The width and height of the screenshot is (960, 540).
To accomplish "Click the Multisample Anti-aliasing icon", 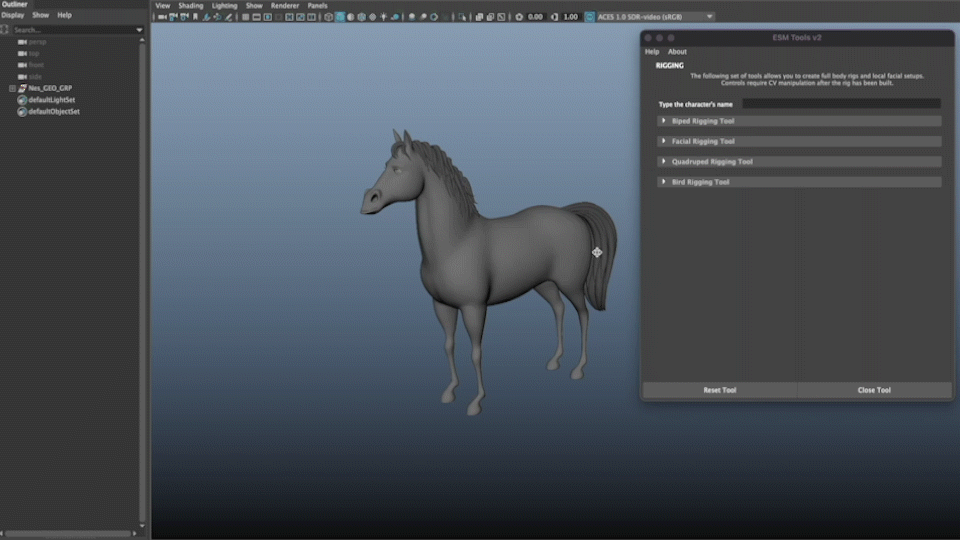I will [x=434, y=17].
